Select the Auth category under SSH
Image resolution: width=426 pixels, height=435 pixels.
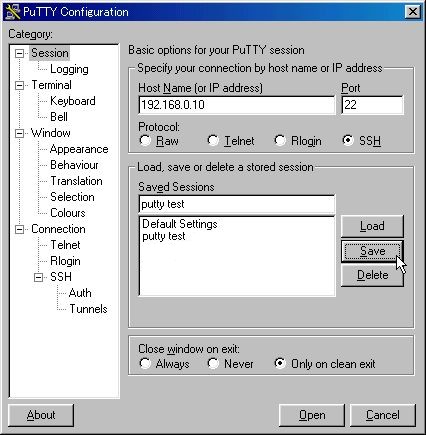(80, 293)
